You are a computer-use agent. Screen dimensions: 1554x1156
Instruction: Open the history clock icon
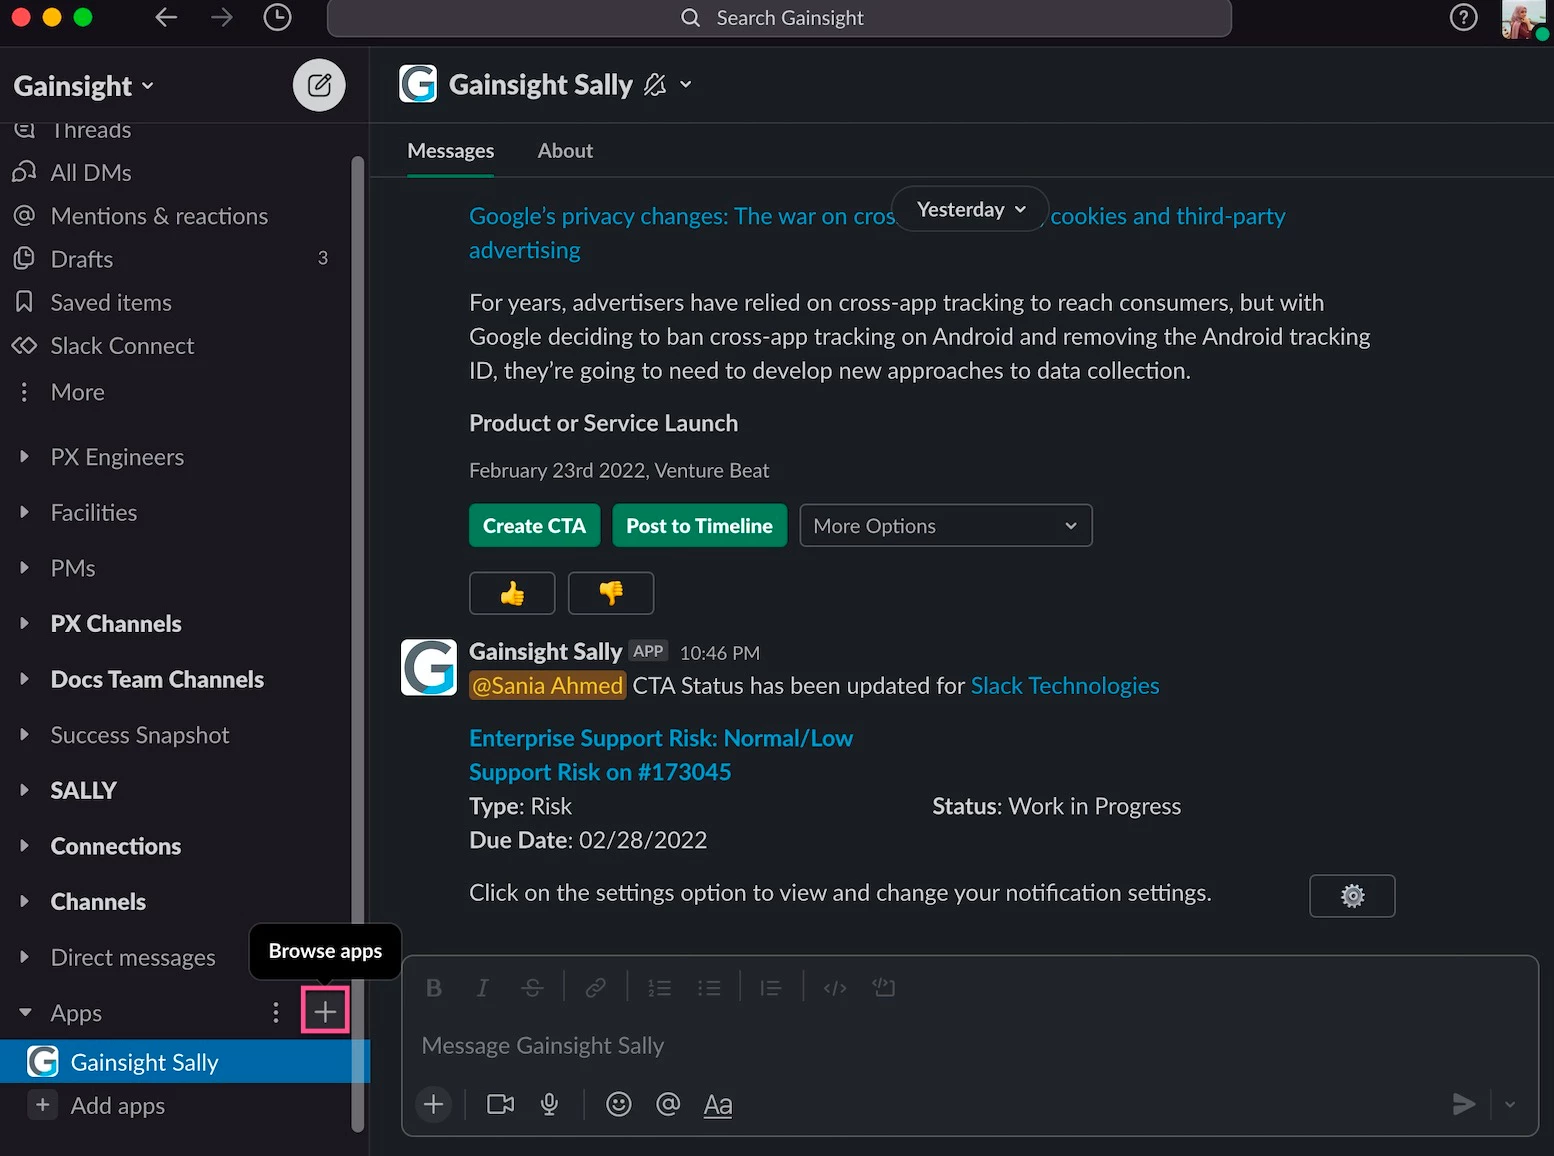tap(277, 17)
